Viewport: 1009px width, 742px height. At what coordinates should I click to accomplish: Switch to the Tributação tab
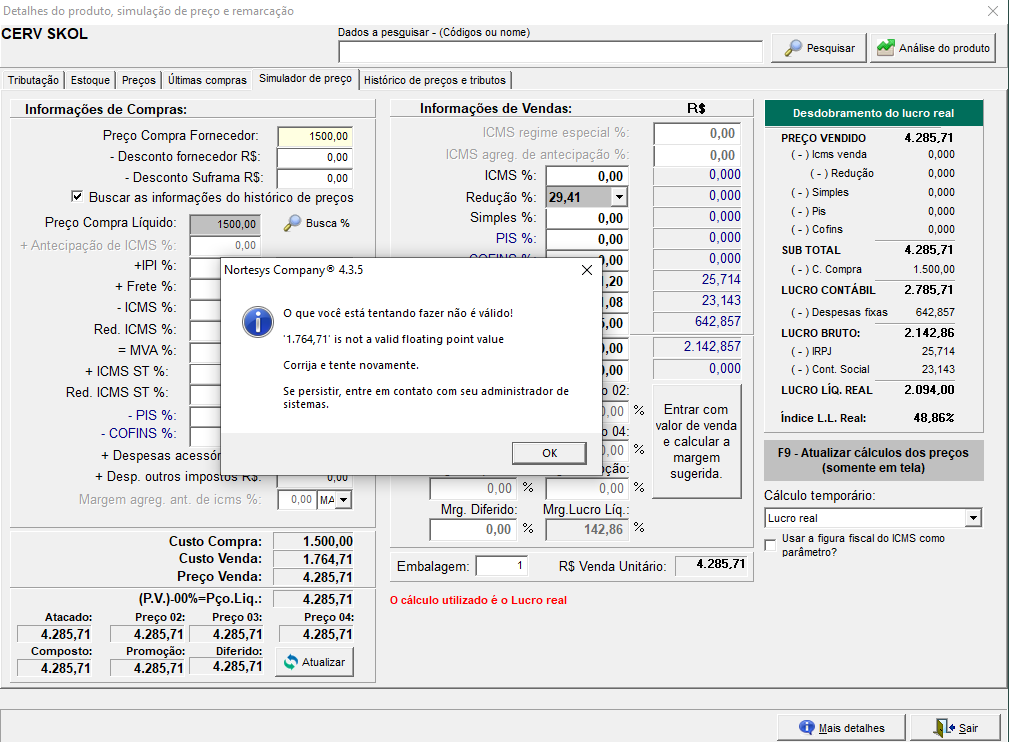[34, 80]
